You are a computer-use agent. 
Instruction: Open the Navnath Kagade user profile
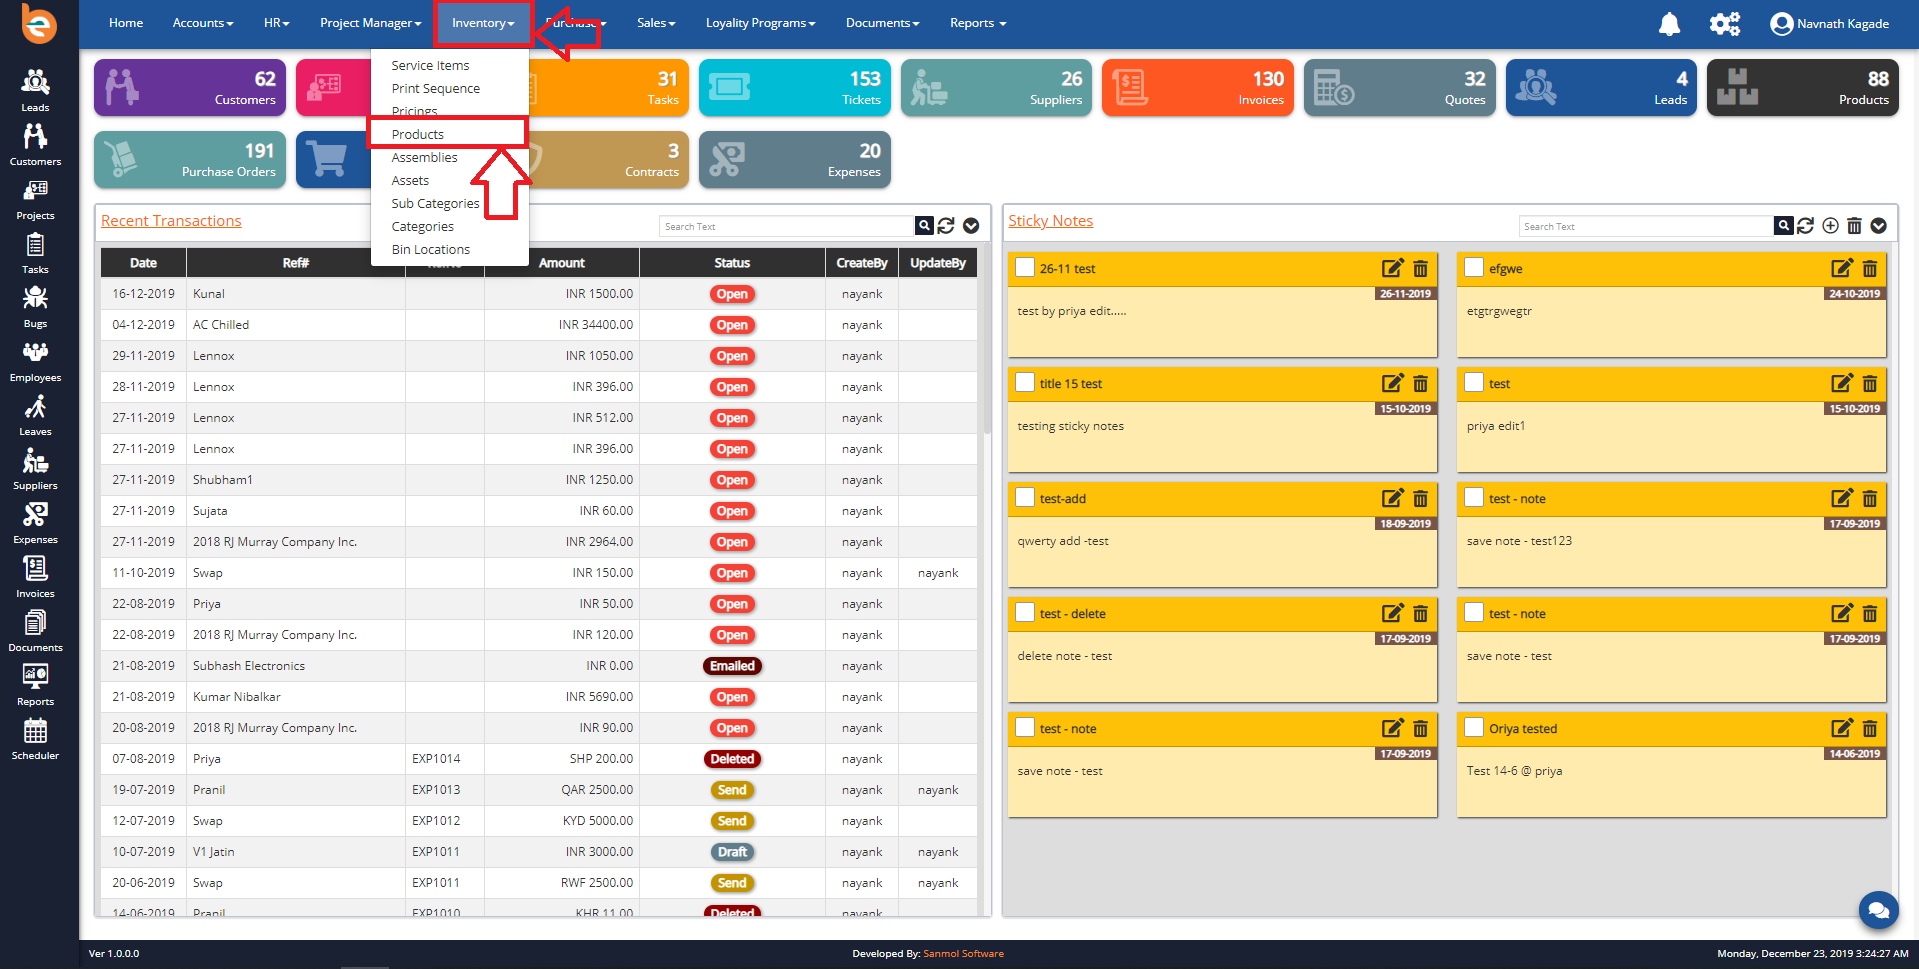tap(1829, 23)
